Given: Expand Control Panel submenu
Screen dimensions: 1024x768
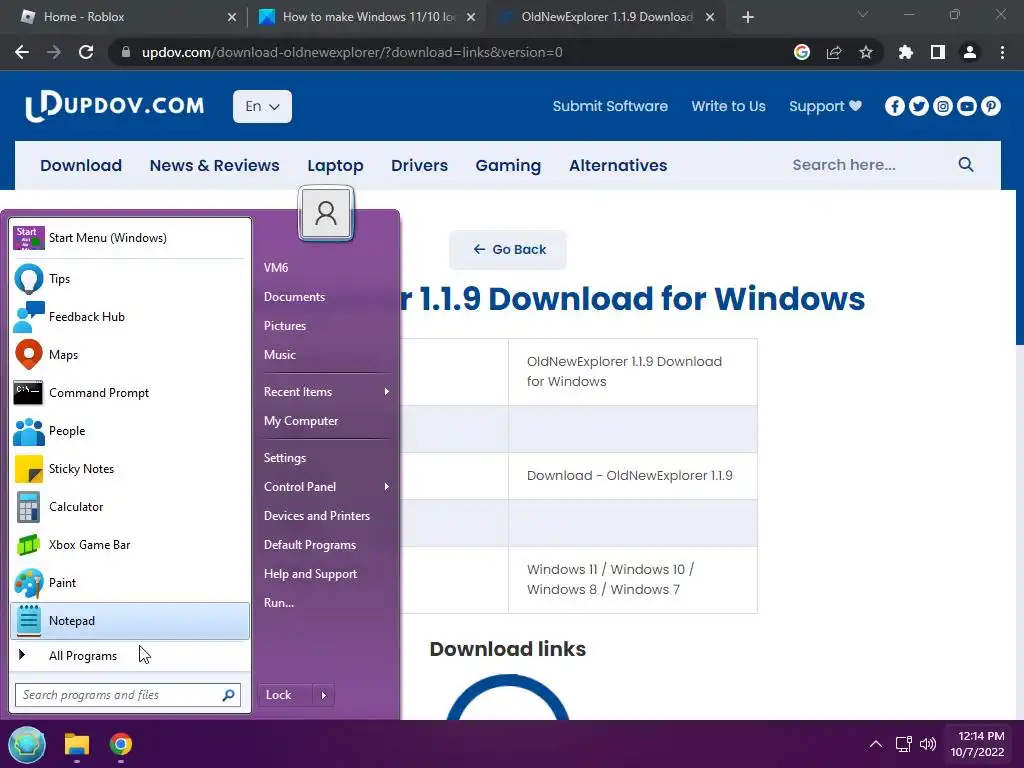Looking at the screenshot, I should tap(326, 487).
